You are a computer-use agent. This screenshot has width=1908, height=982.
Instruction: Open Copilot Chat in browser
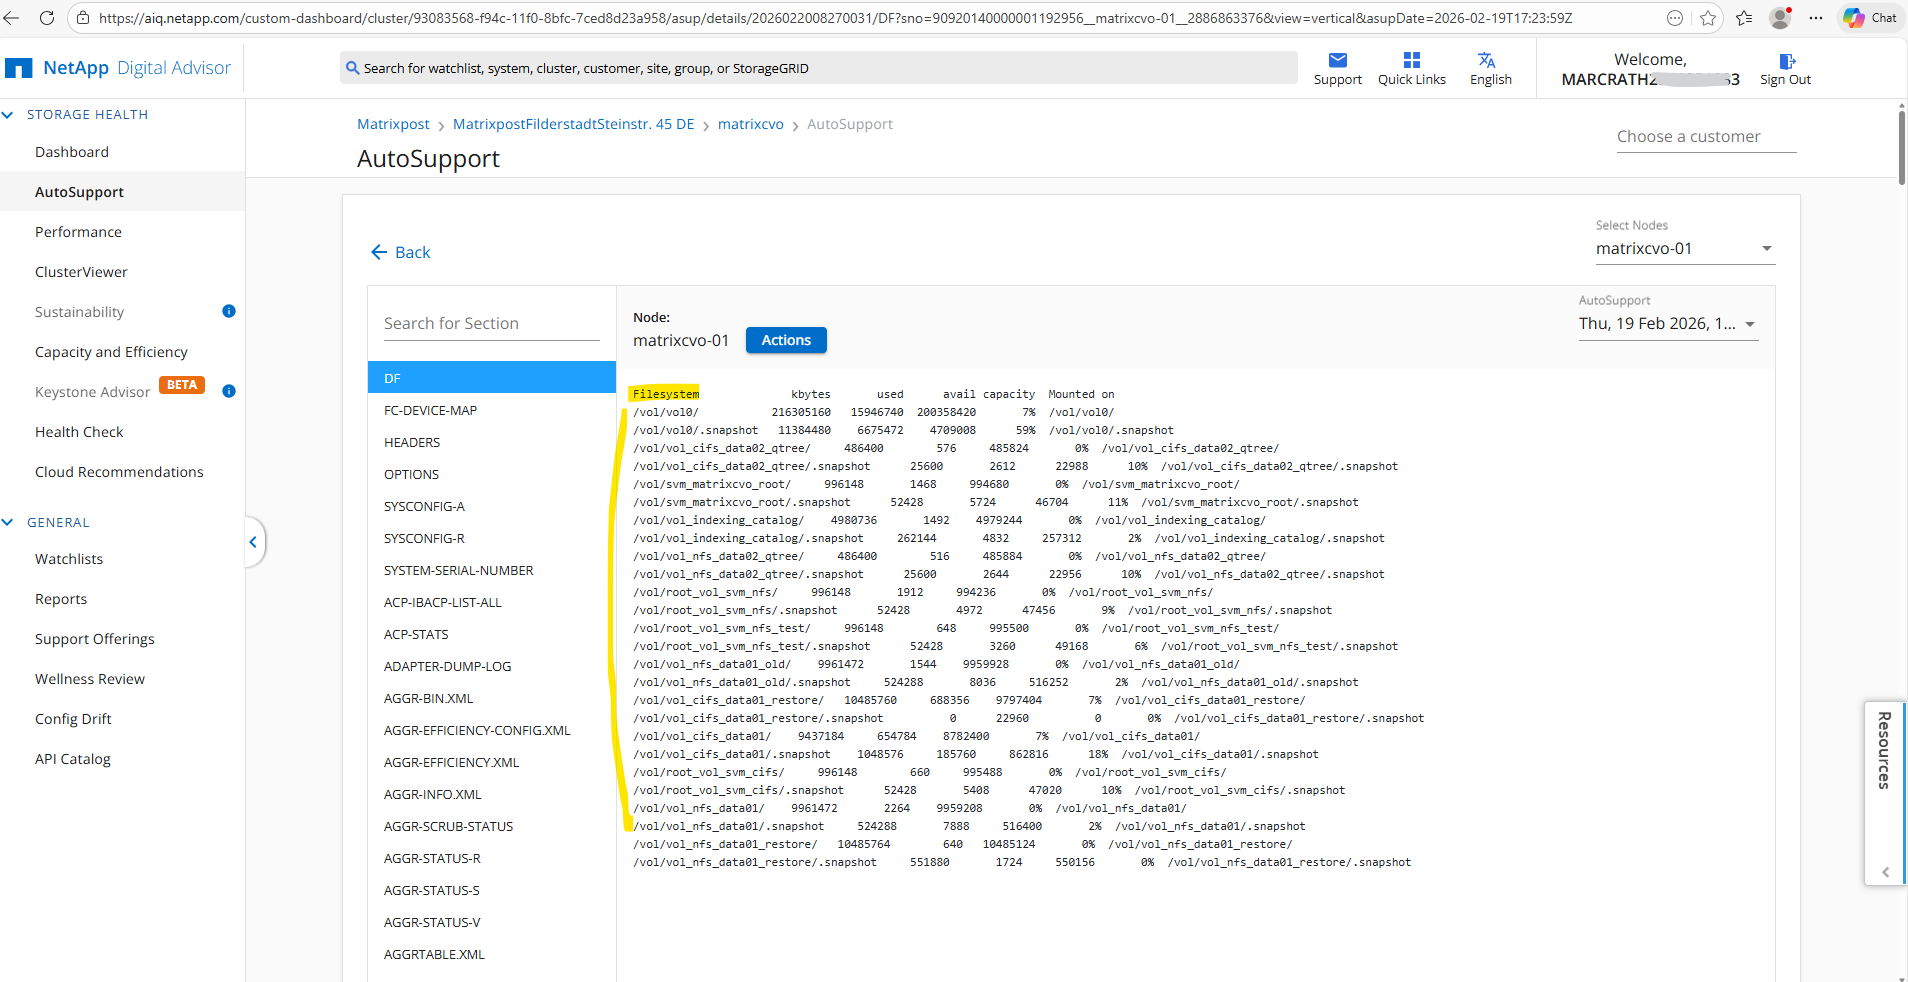1870,18
